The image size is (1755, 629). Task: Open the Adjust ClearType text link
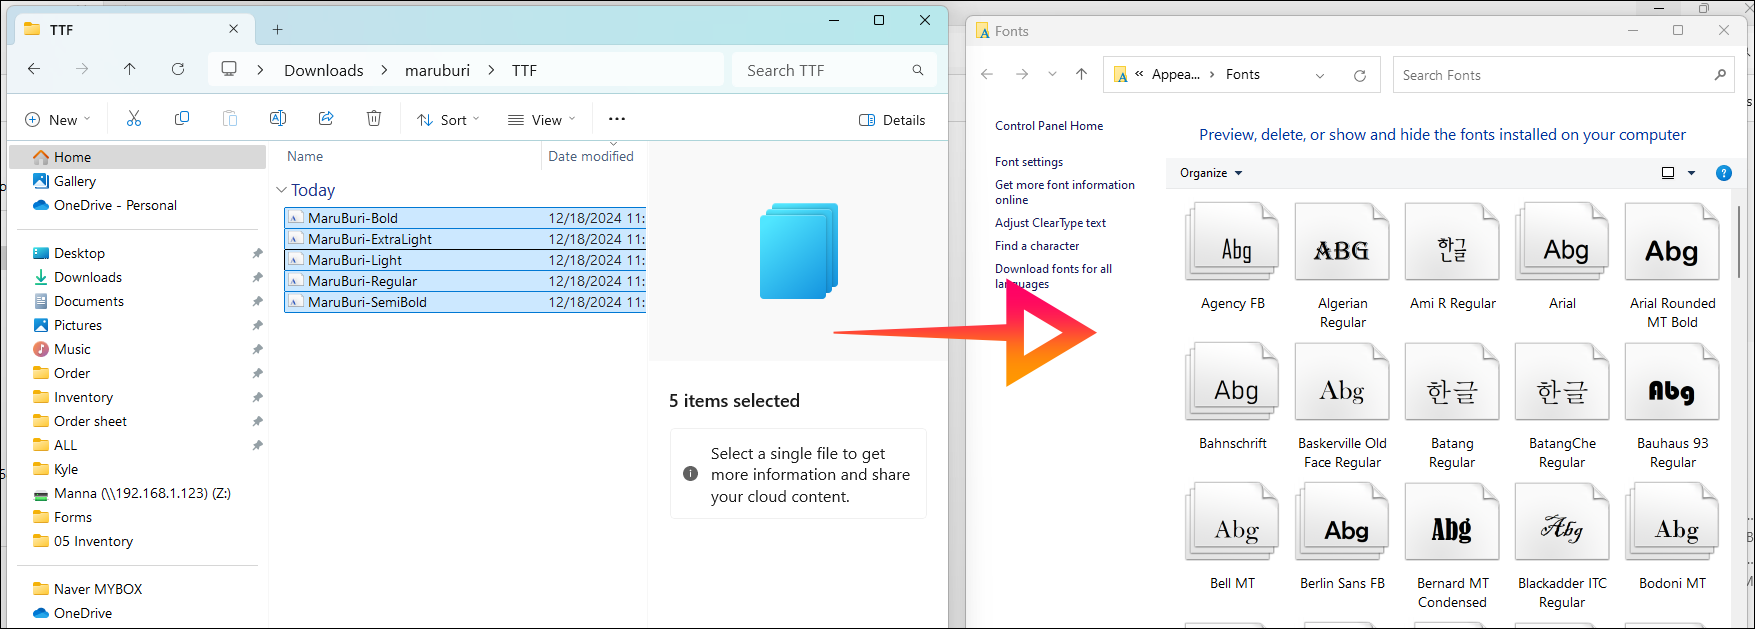(x=1050, y=223)
